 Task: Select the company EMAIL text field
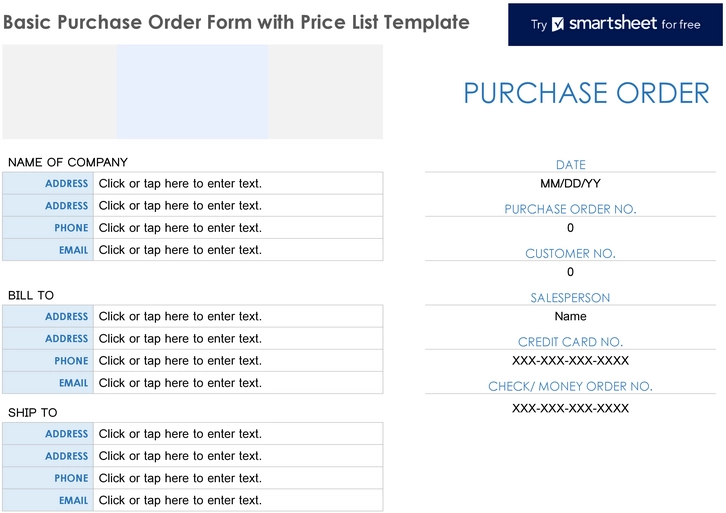click(237, 250)
